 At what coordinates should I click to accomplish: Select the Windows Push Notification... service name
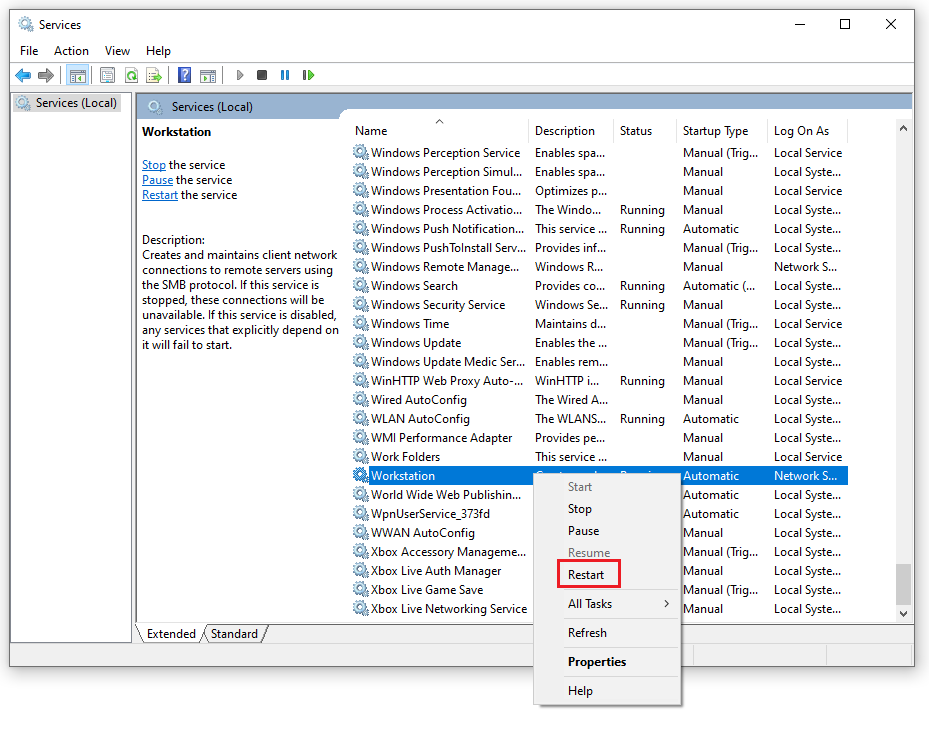click(x=447, y=229)
